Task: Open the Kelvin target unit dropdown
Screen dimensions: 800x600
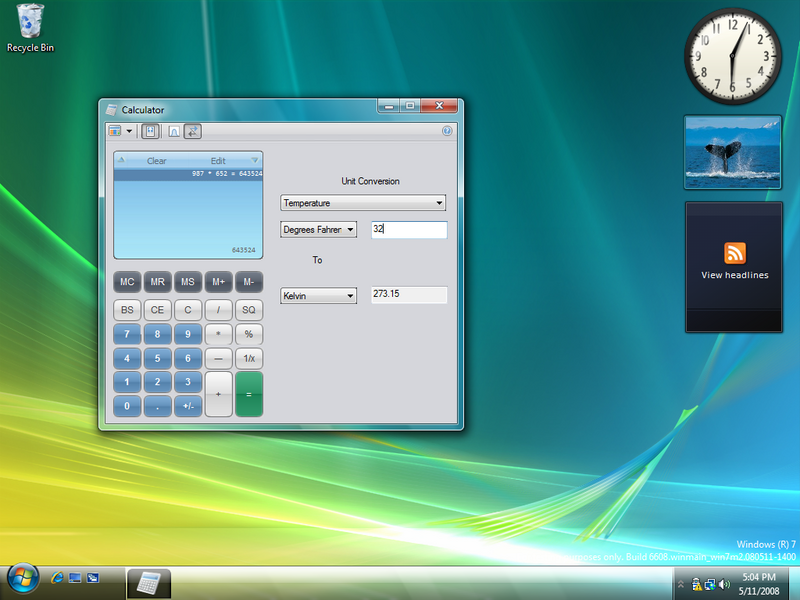Action: pyautogui.click(x=319, y=296)
